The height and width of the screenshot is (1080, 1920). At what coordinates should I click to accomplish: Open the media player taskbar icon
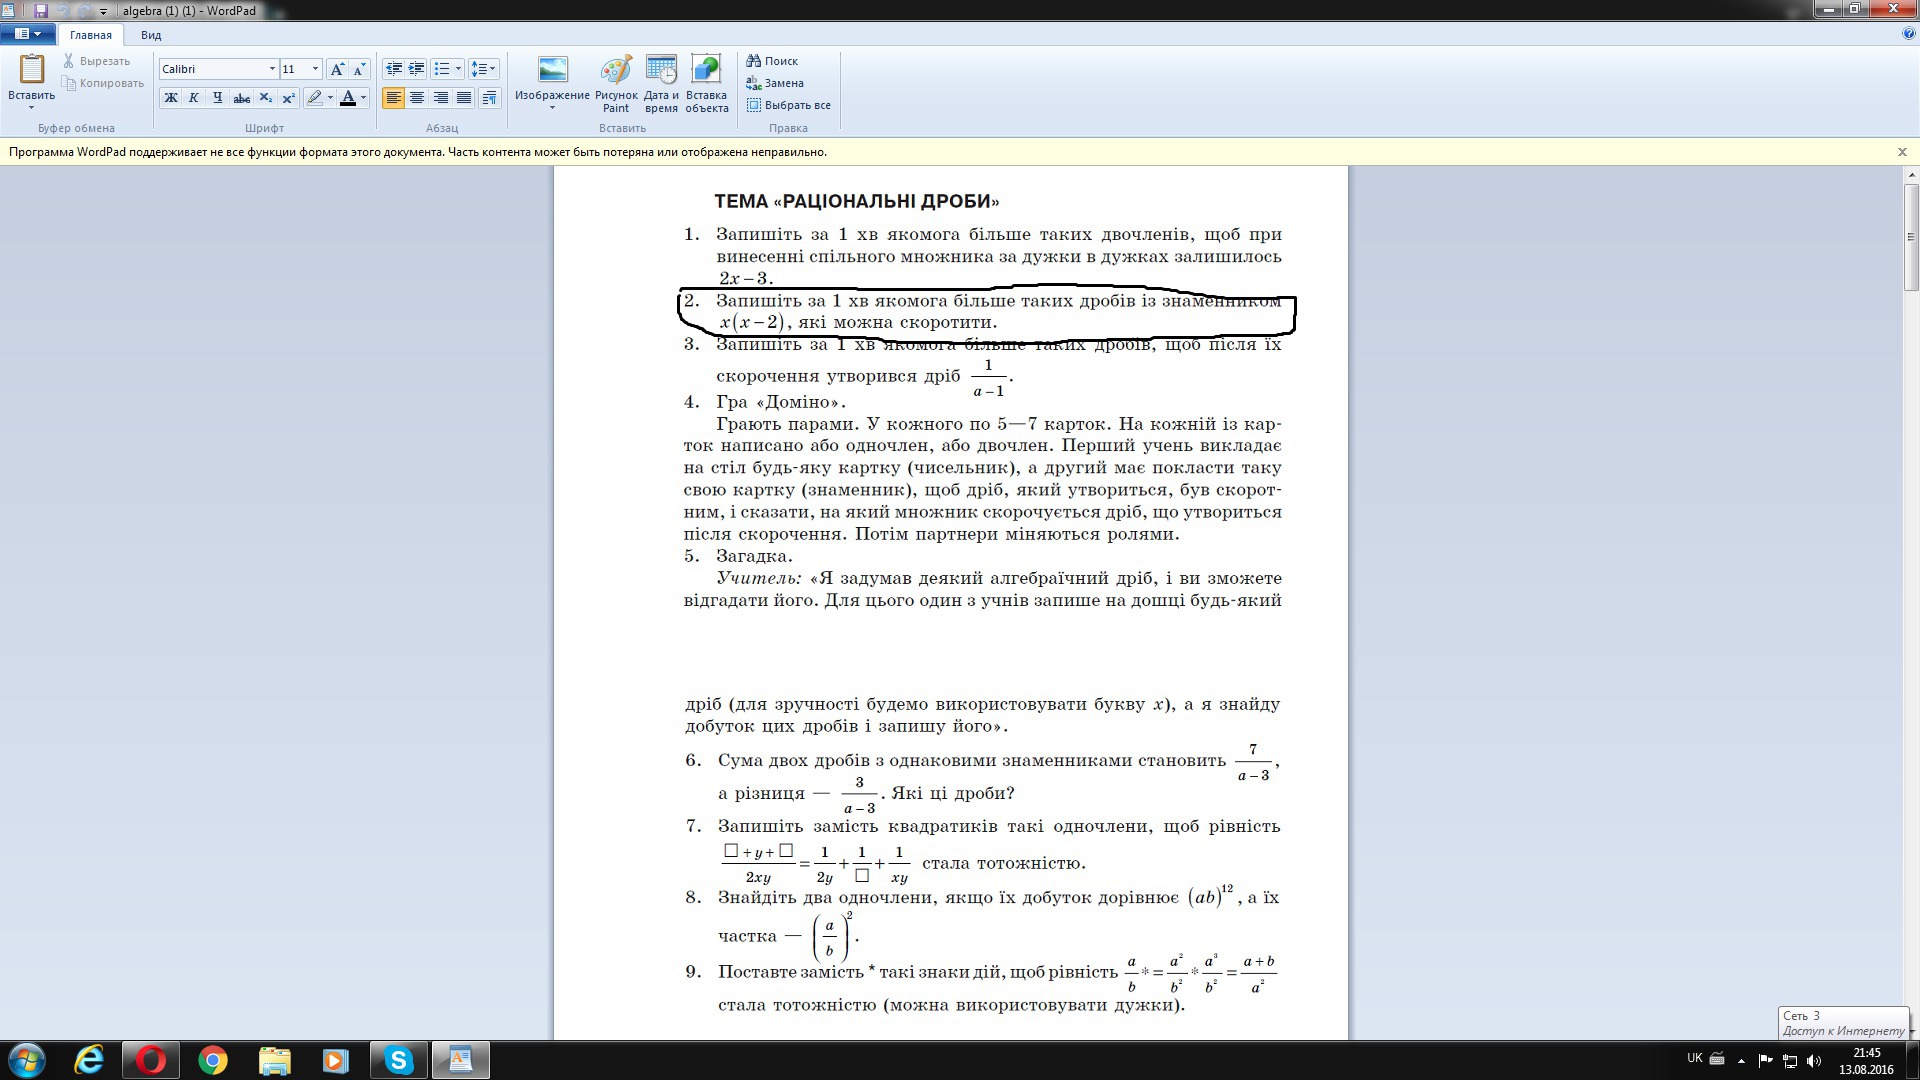335,1060
